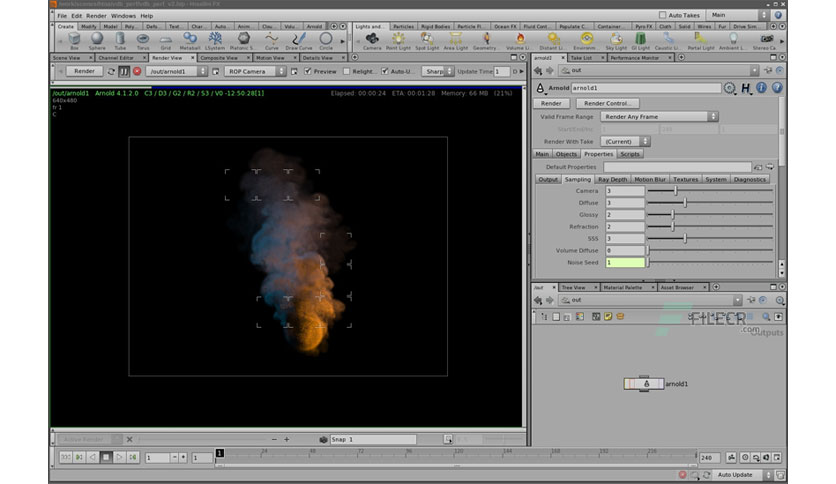Add an Ambient Light from the shelf
This screenshot has width=836, height=484.
point(733,41)
